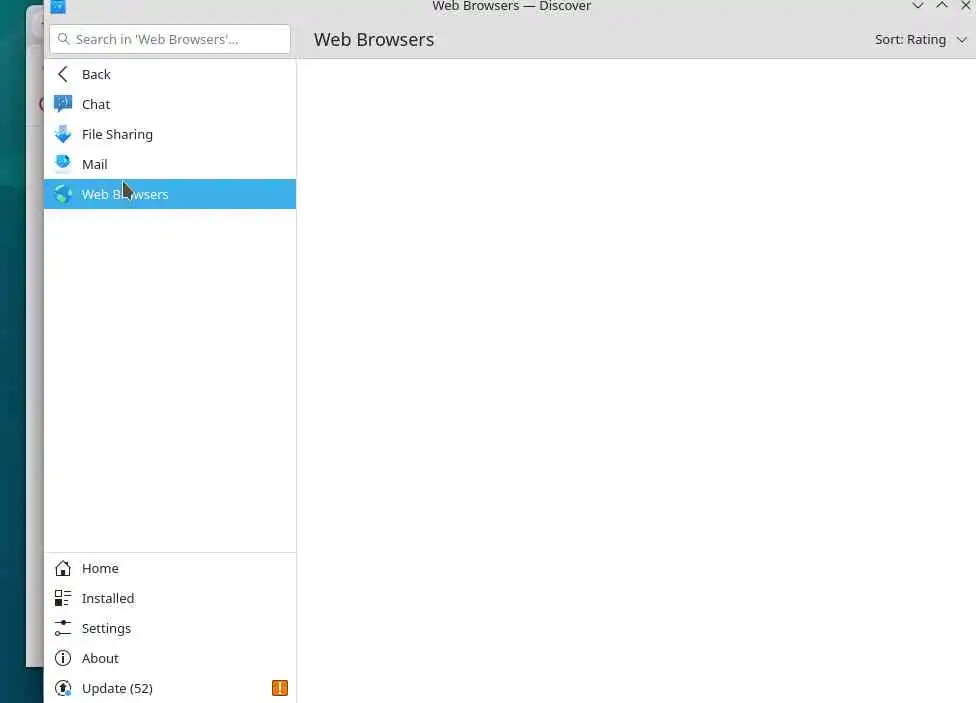Click the Mail category icon

[x=63, y=163]
